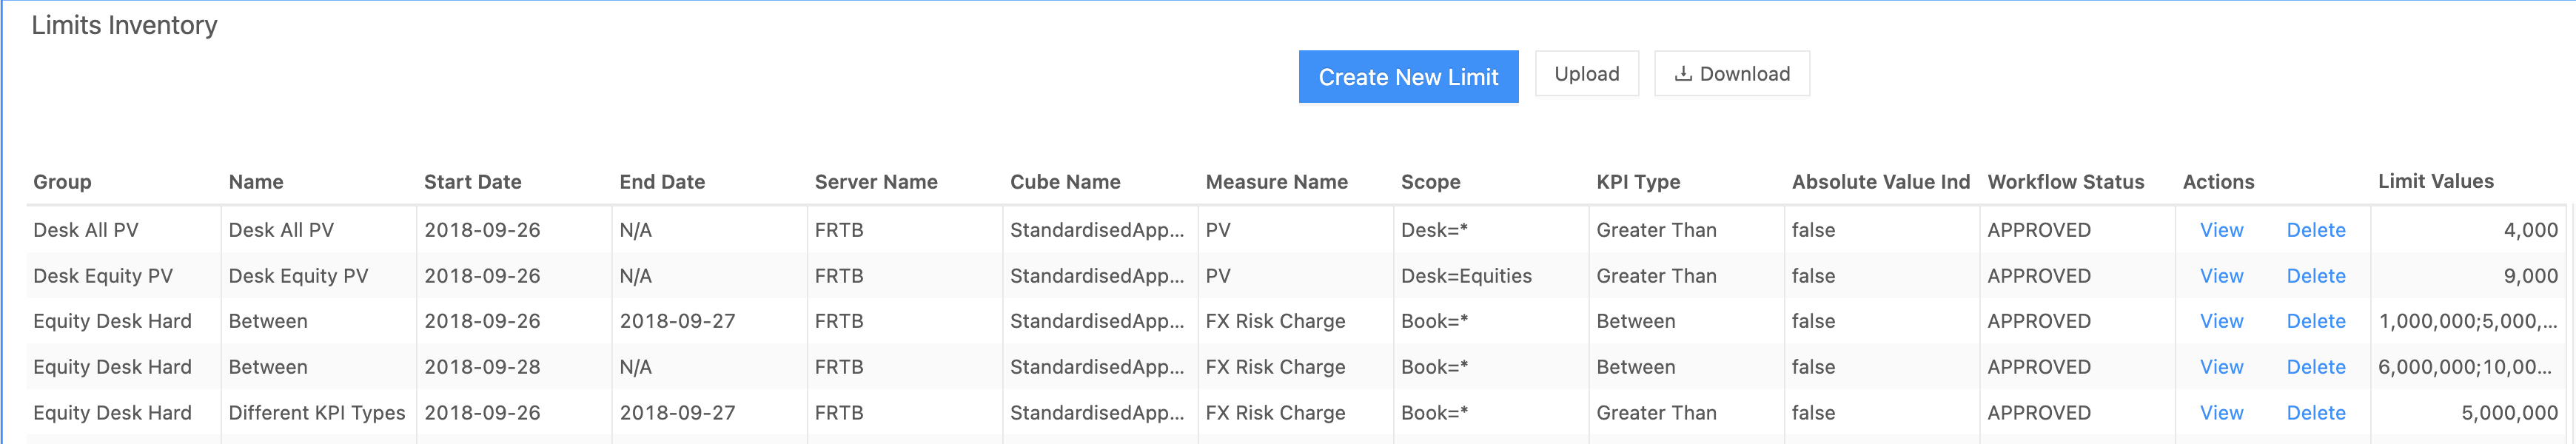Screen dimensions: 2576x444
Task: Delete the Desk Equity PV limit
Action: click(x=2316, y=276)
